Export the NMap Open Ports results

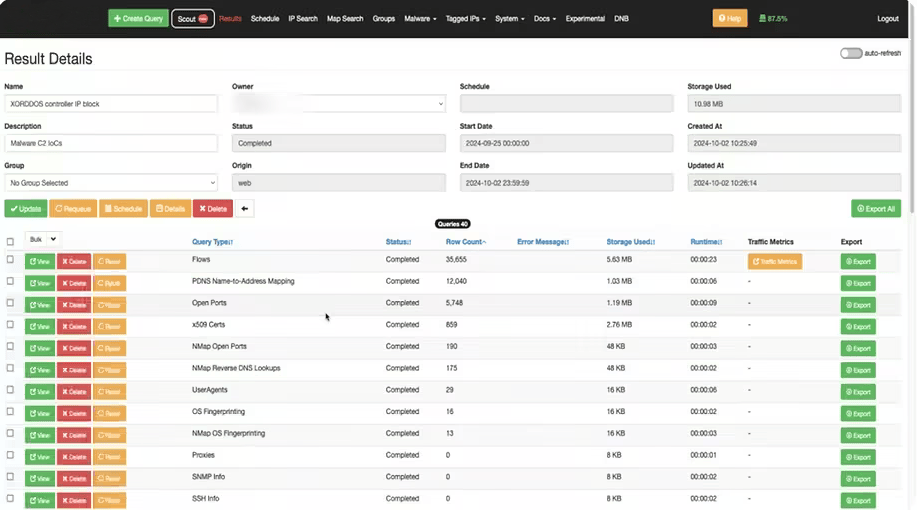[x=857, y=348]
